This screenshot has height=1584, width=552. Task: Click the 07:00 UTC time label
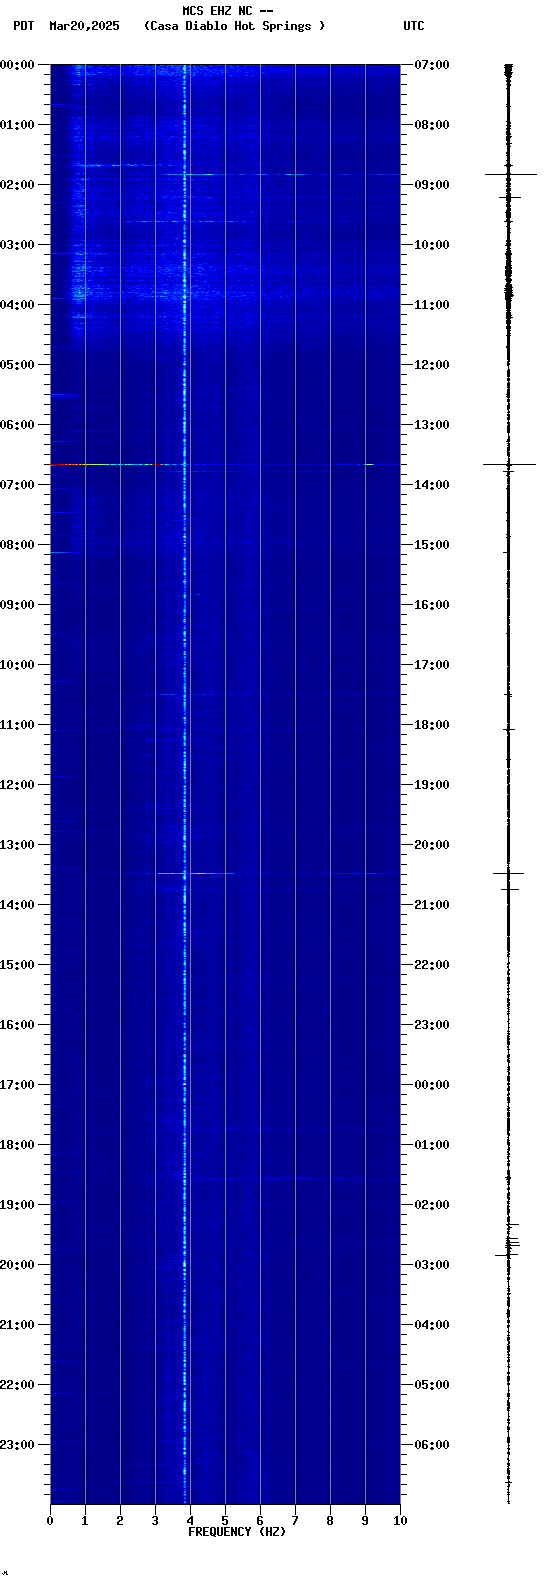pos(431,64)
